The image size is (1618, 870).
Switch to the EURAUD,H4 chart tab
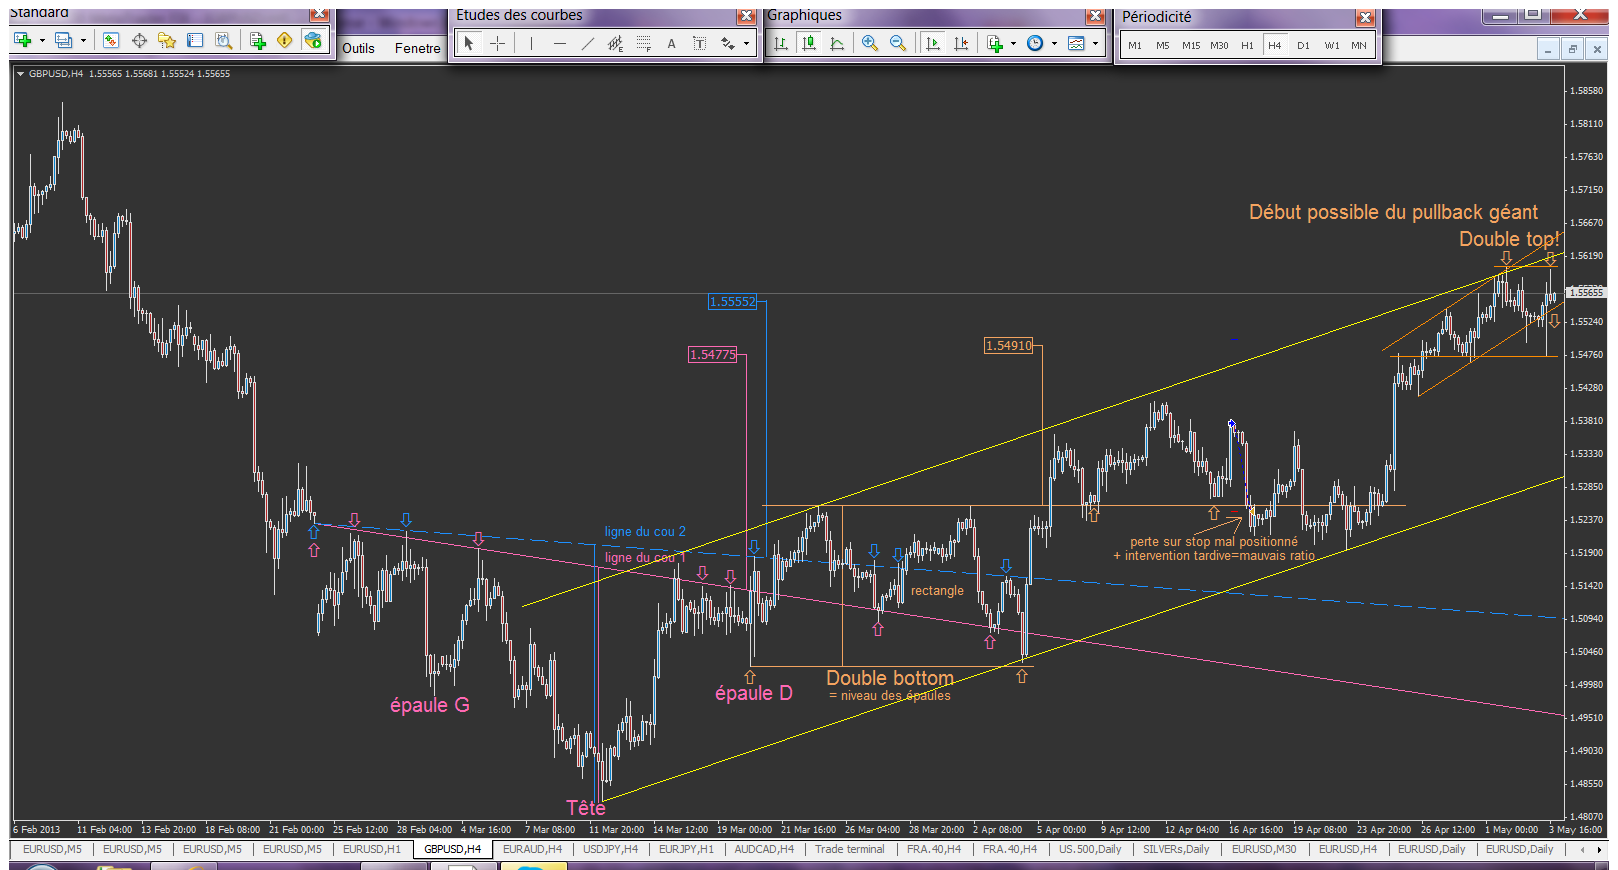point(532,849)
